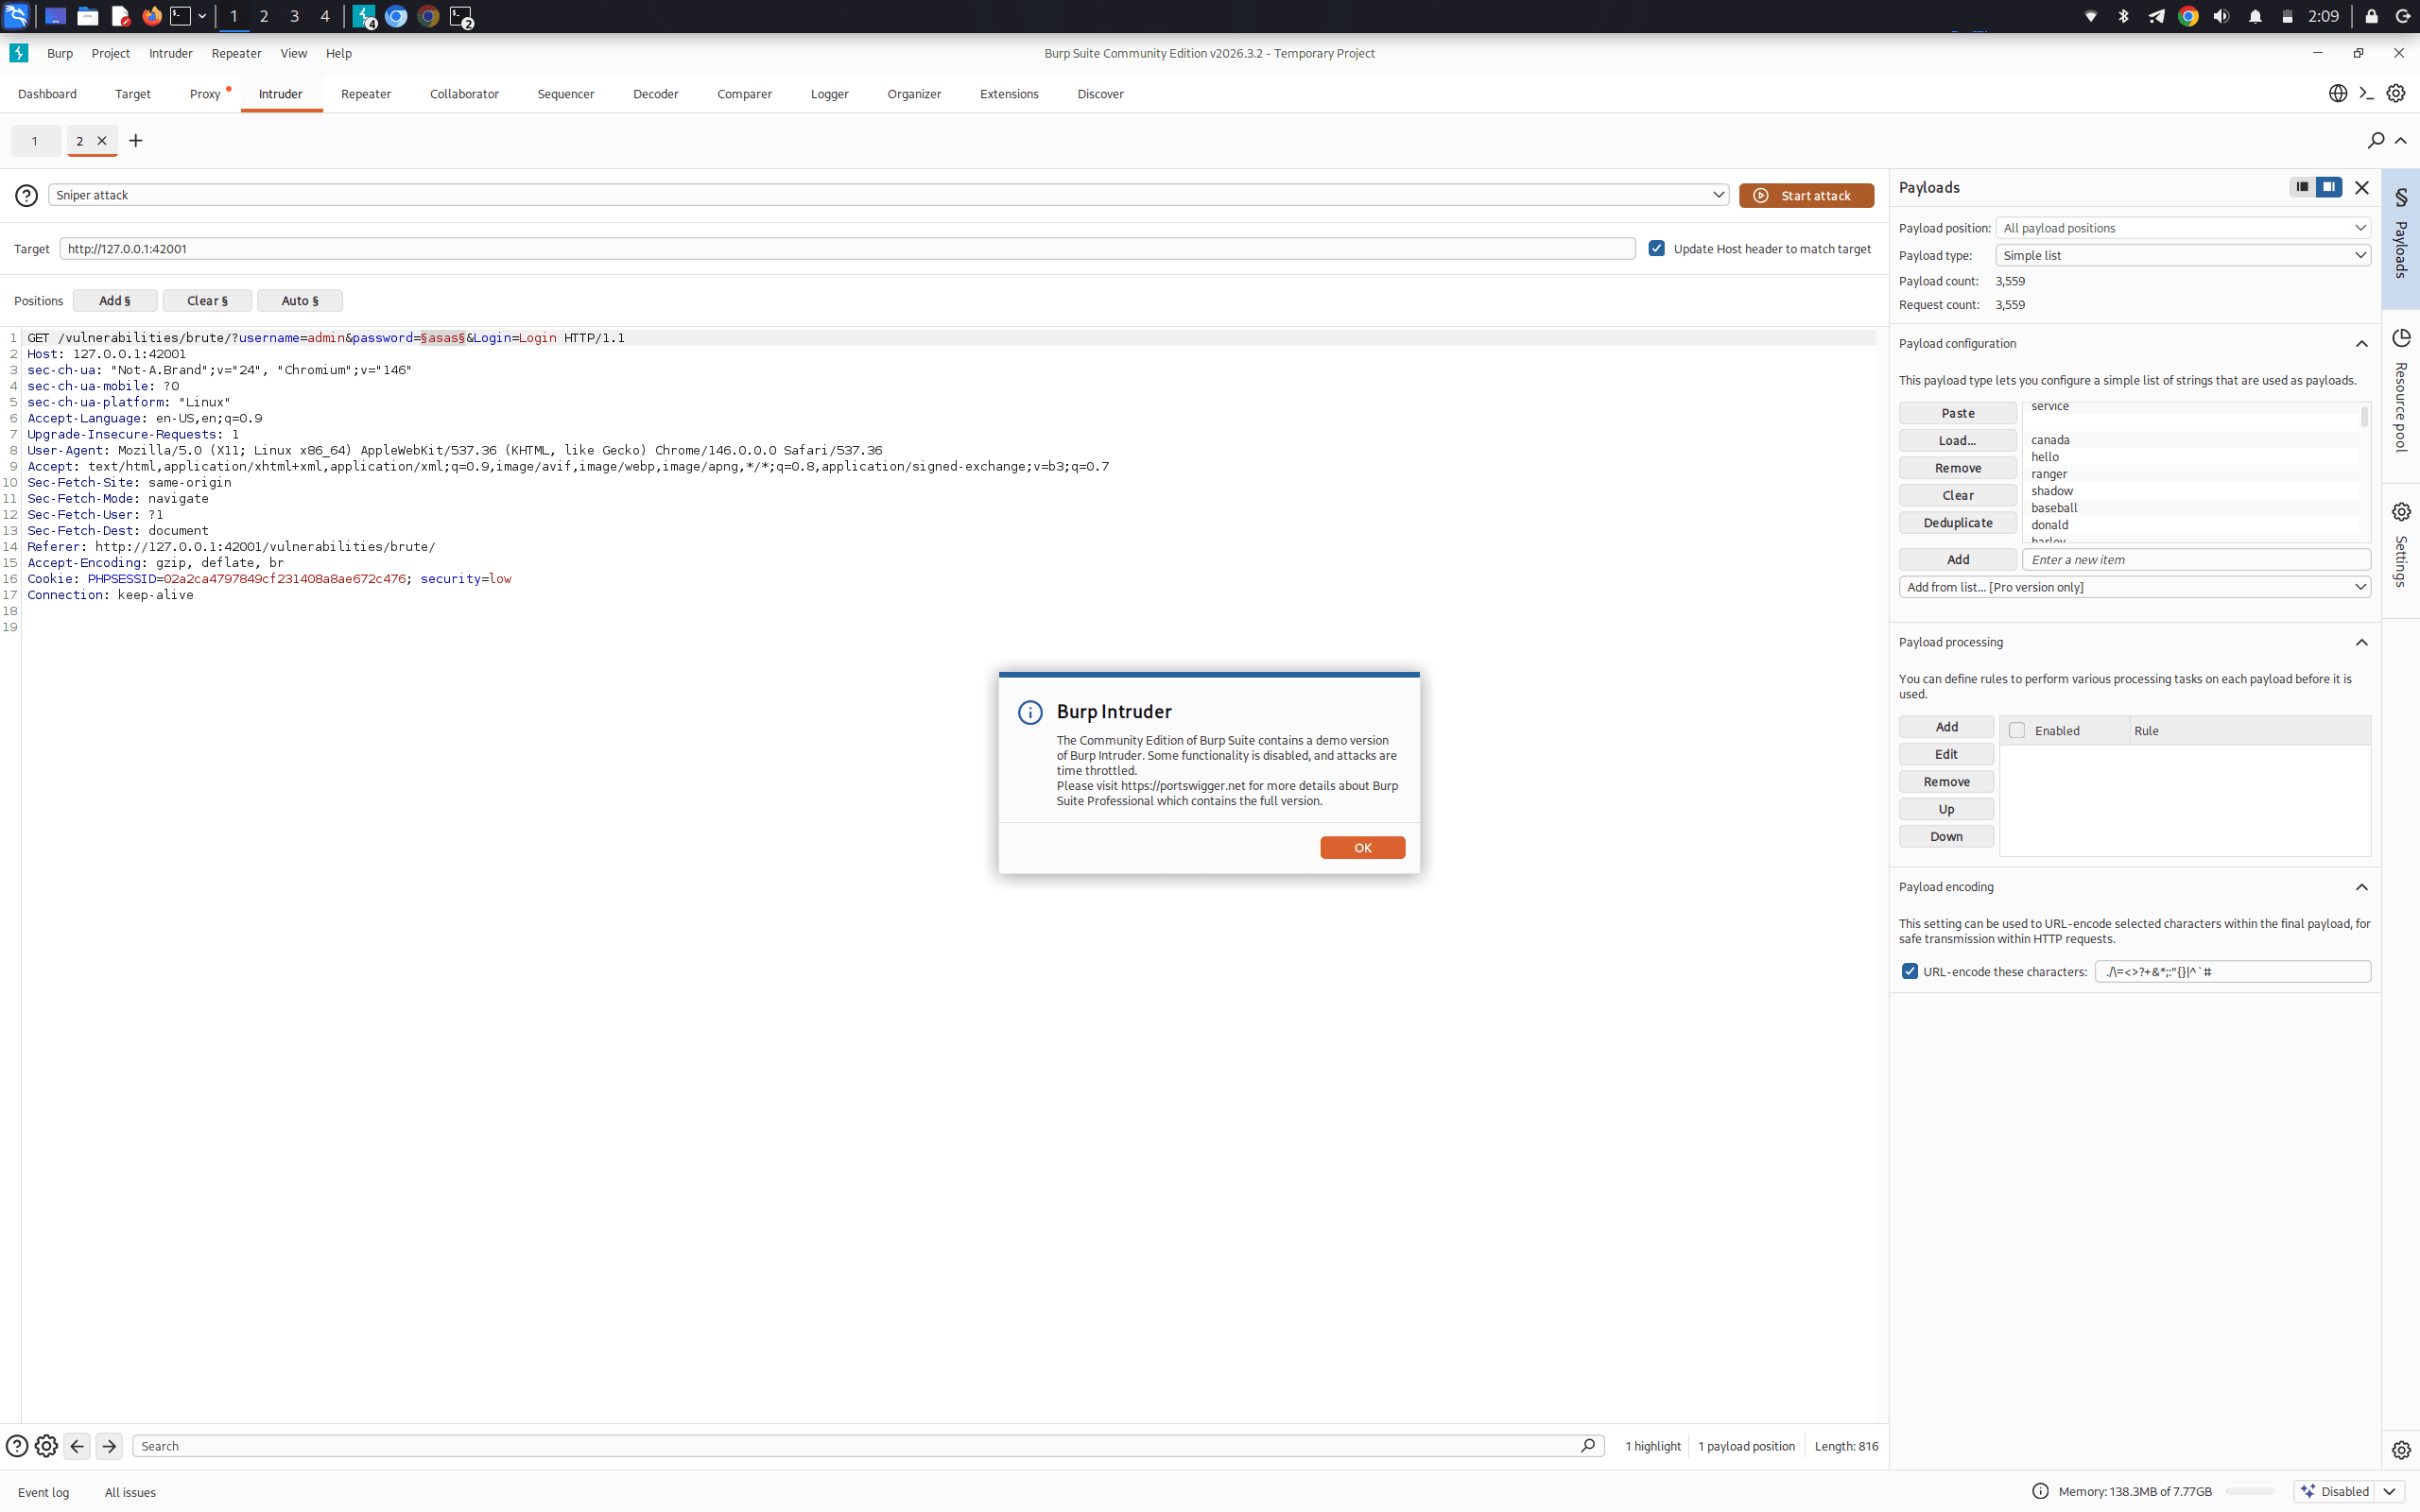Image resolution: width=2420 pixels, height=1512 pixels.
Task: Click the magnifier inside the search bar
Action: (1587, 1446)
